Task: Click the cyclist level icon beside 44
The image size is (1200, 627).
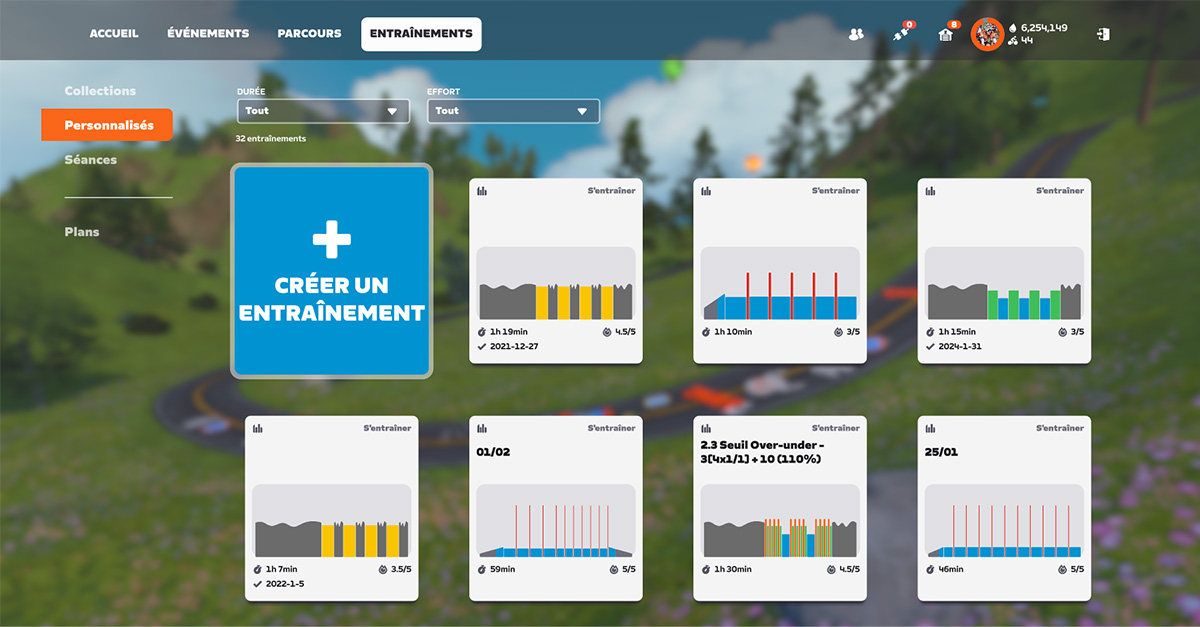Action: [1012, 41]
